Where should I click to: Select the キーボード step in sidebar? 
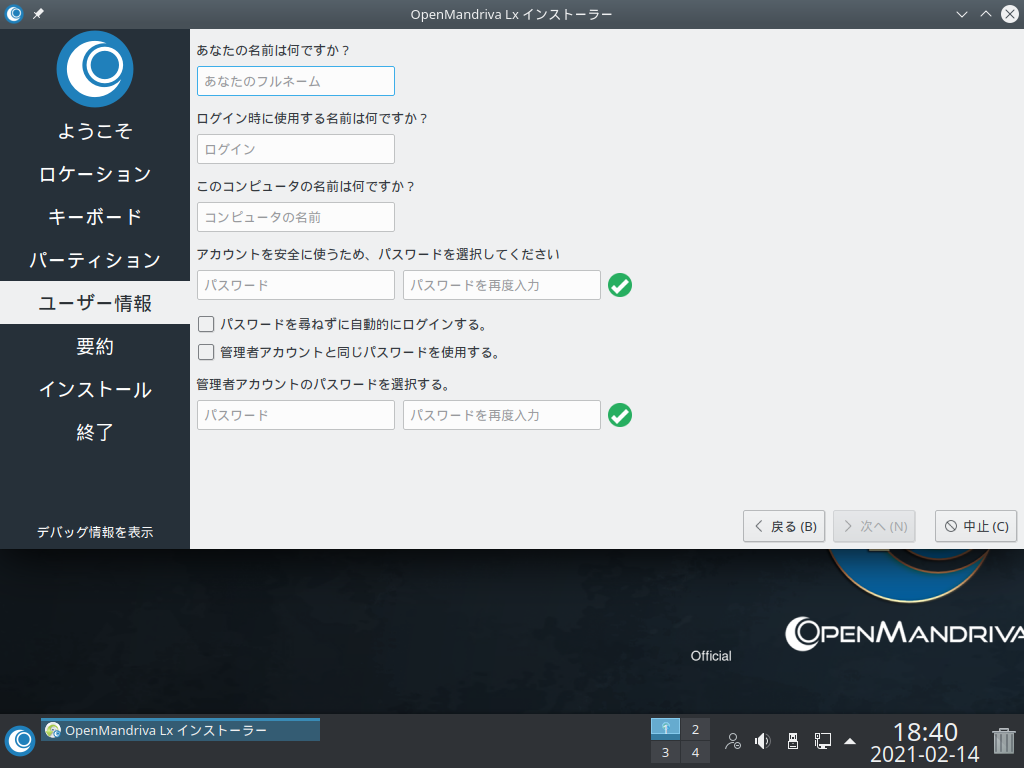(95, 217)
